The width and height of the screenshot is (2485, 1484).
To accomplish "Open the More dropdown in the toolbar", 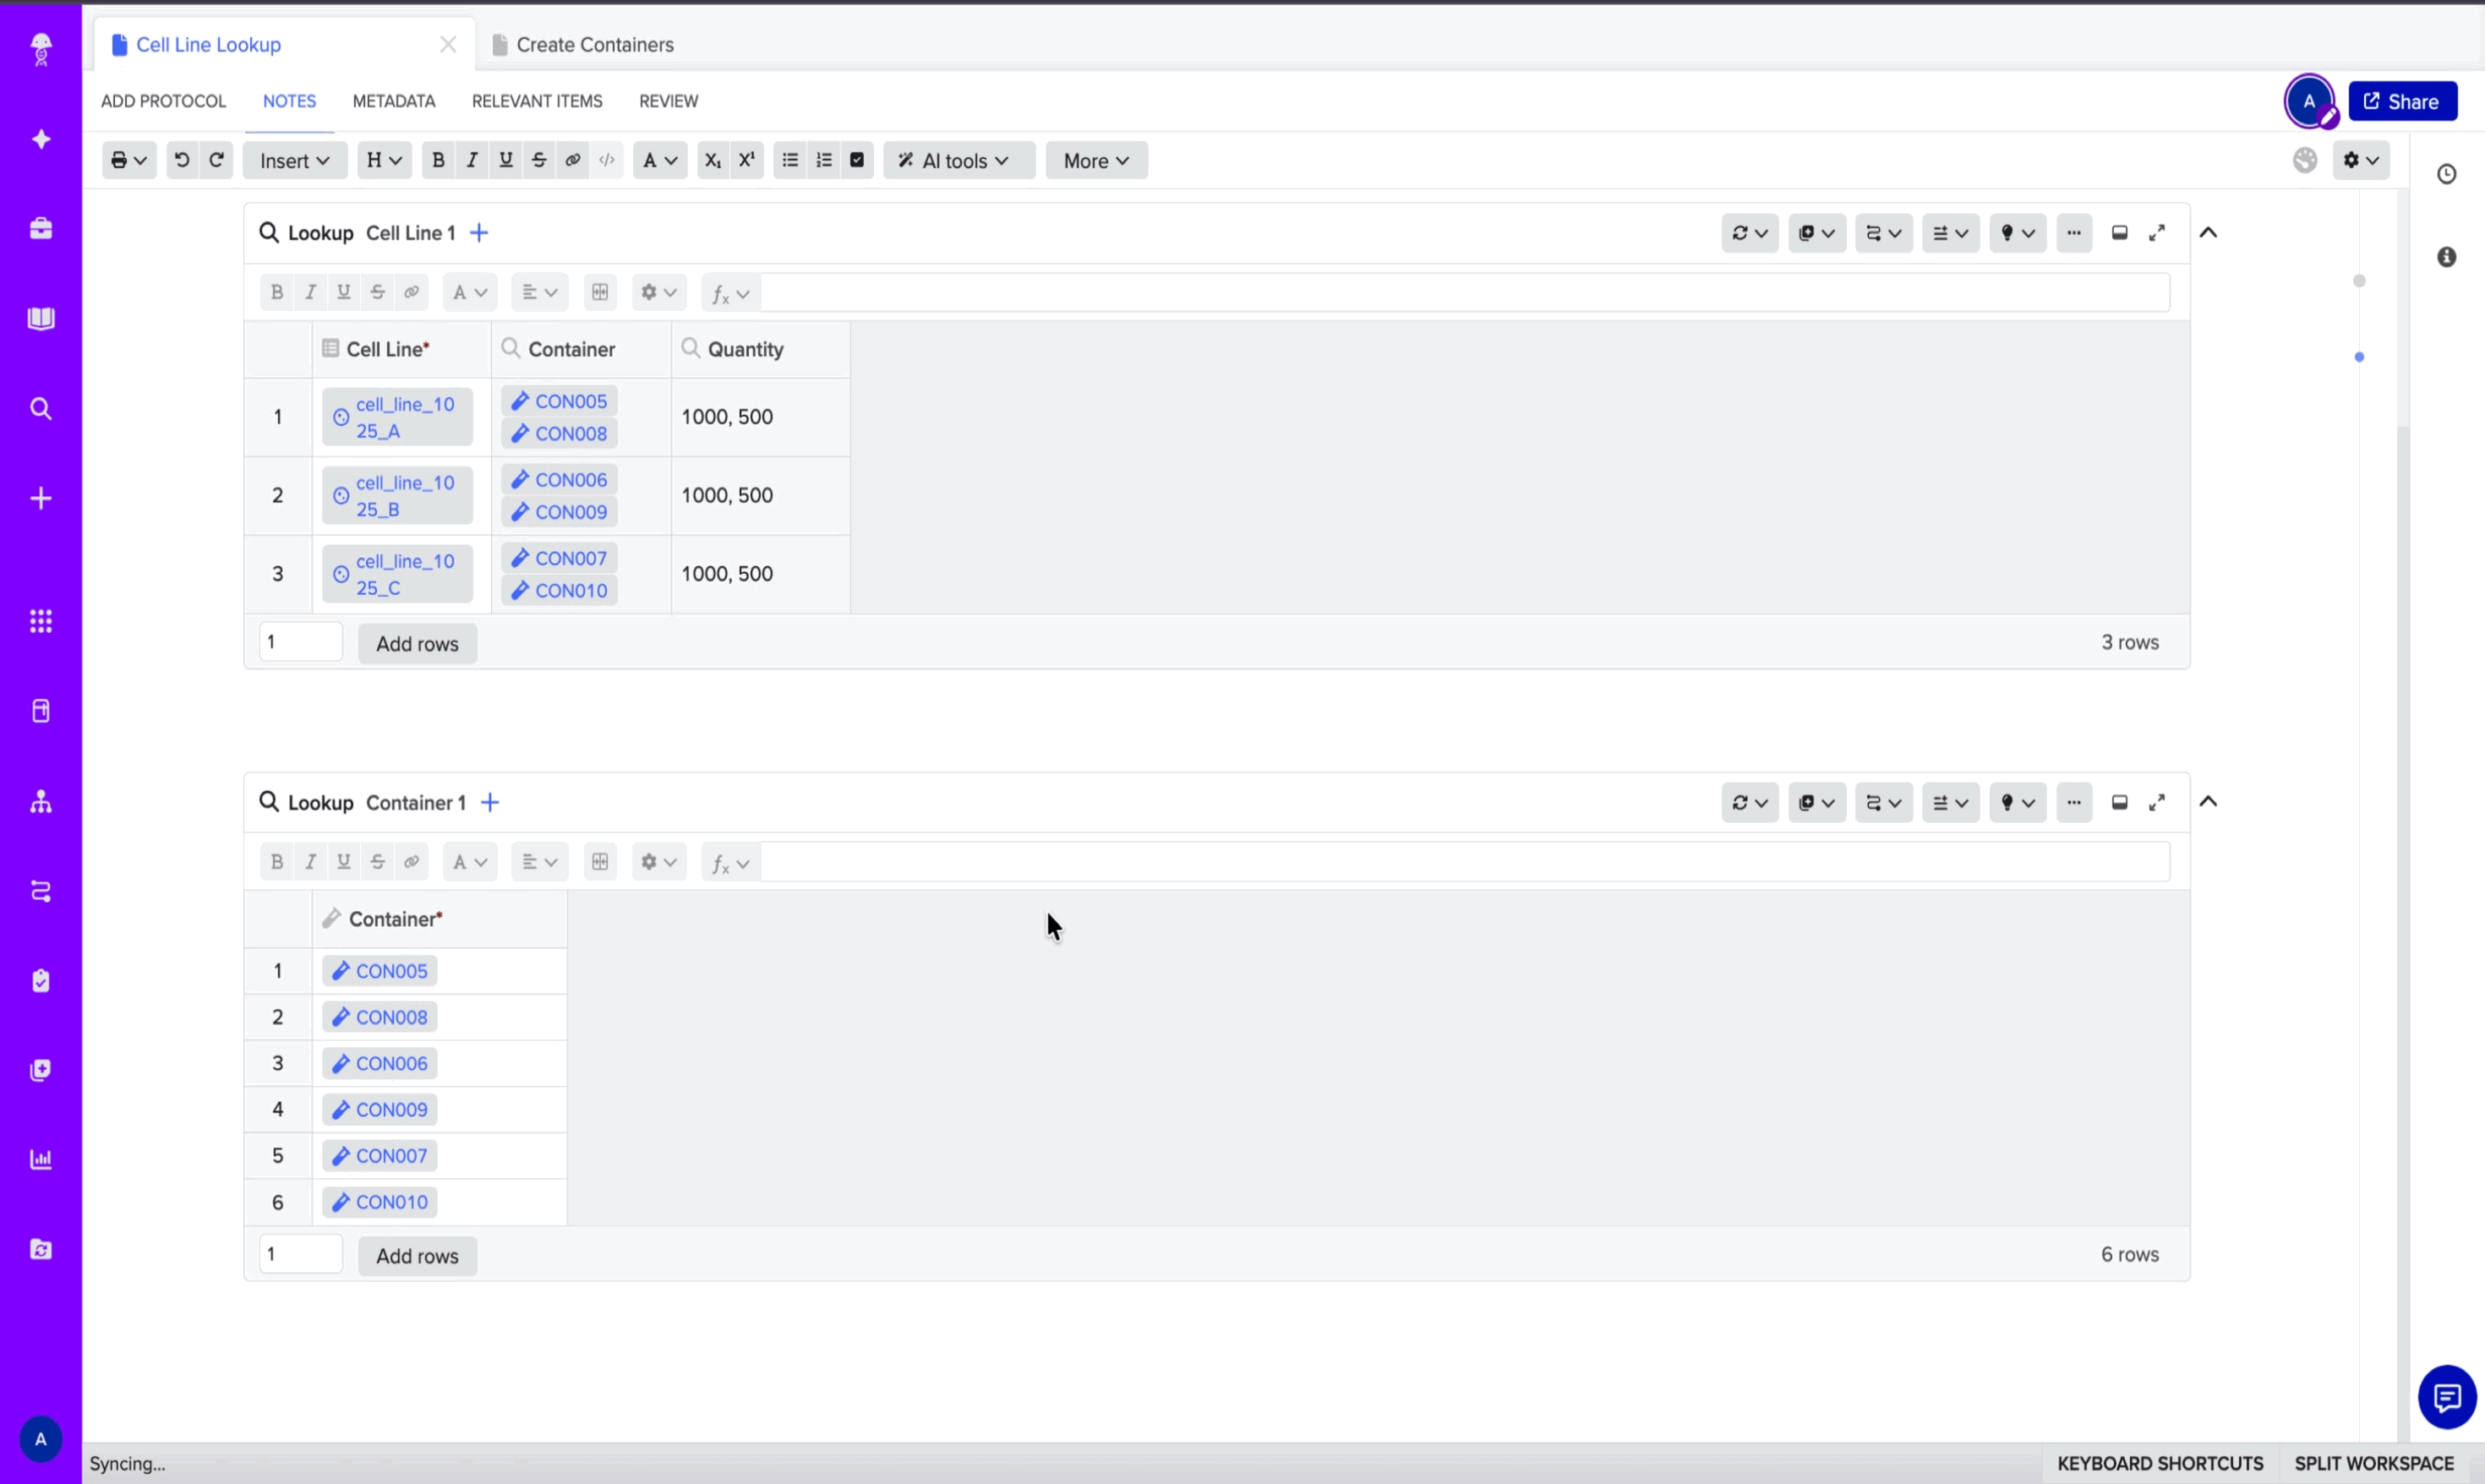I will pyautogui.click(x=1096, y=160).
